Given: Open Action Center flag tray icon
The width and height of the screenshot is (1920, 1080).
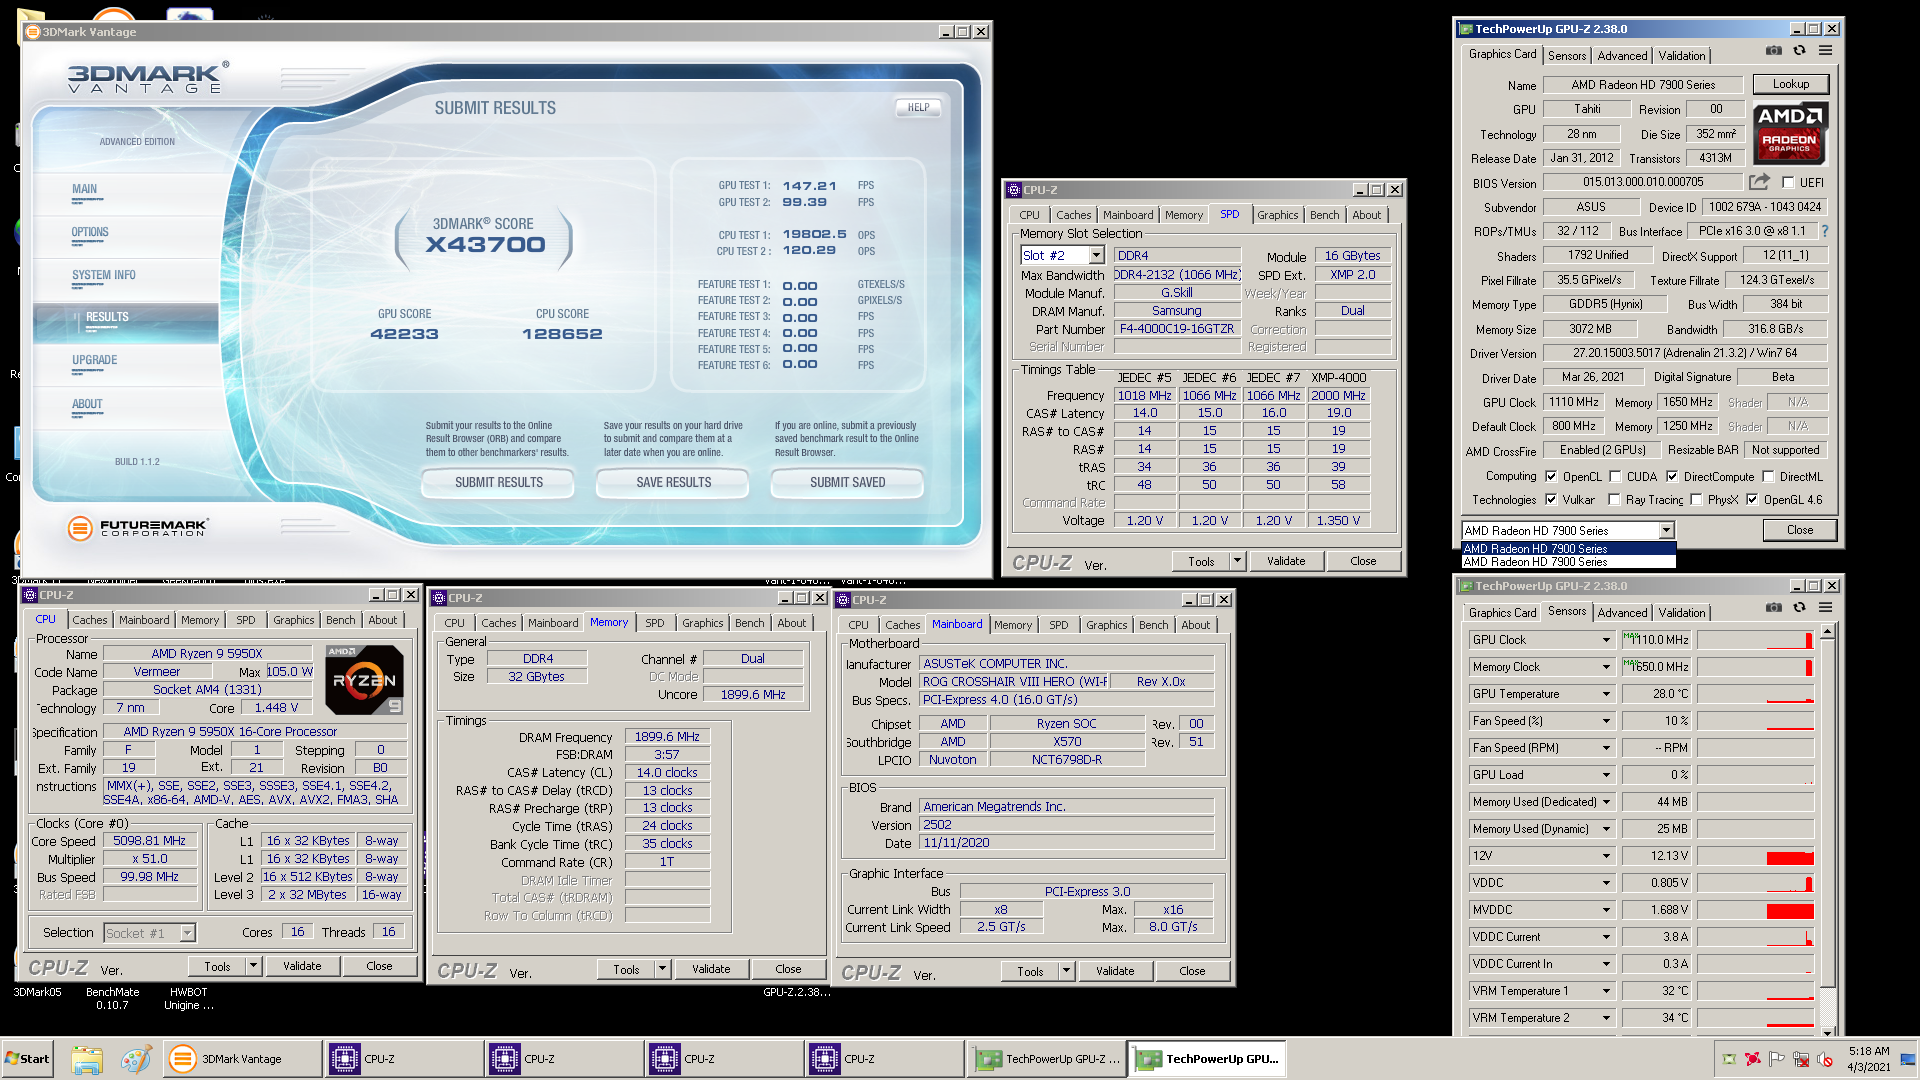Looking at the screenshot, I should point(1777,1059).
